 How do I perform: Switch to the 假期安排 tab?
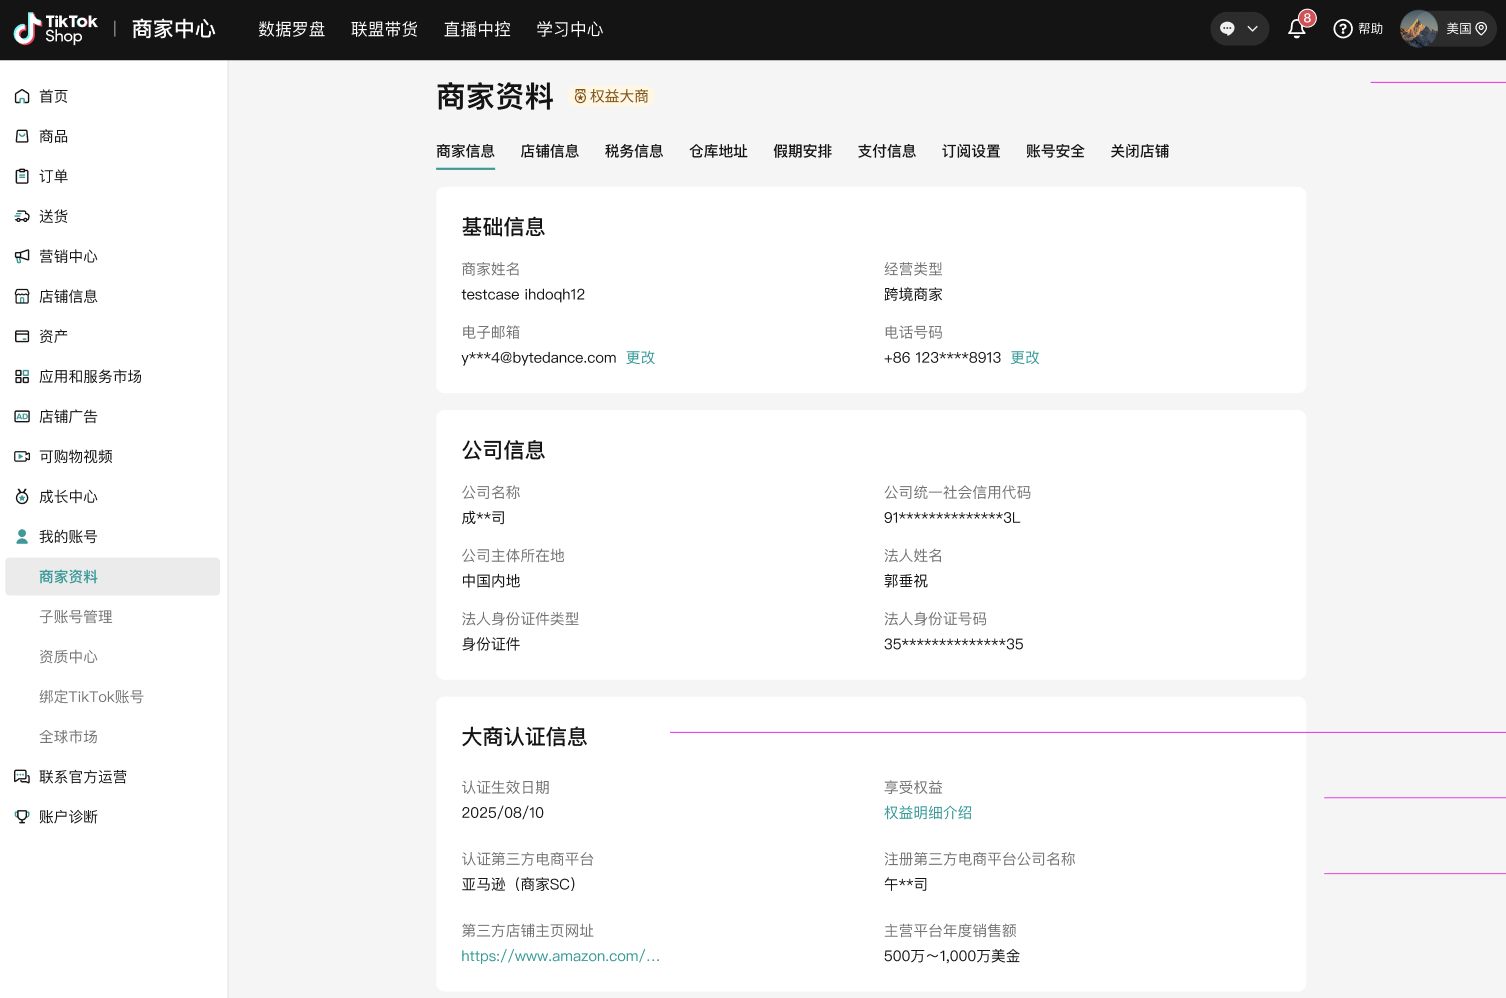(802, 151)
